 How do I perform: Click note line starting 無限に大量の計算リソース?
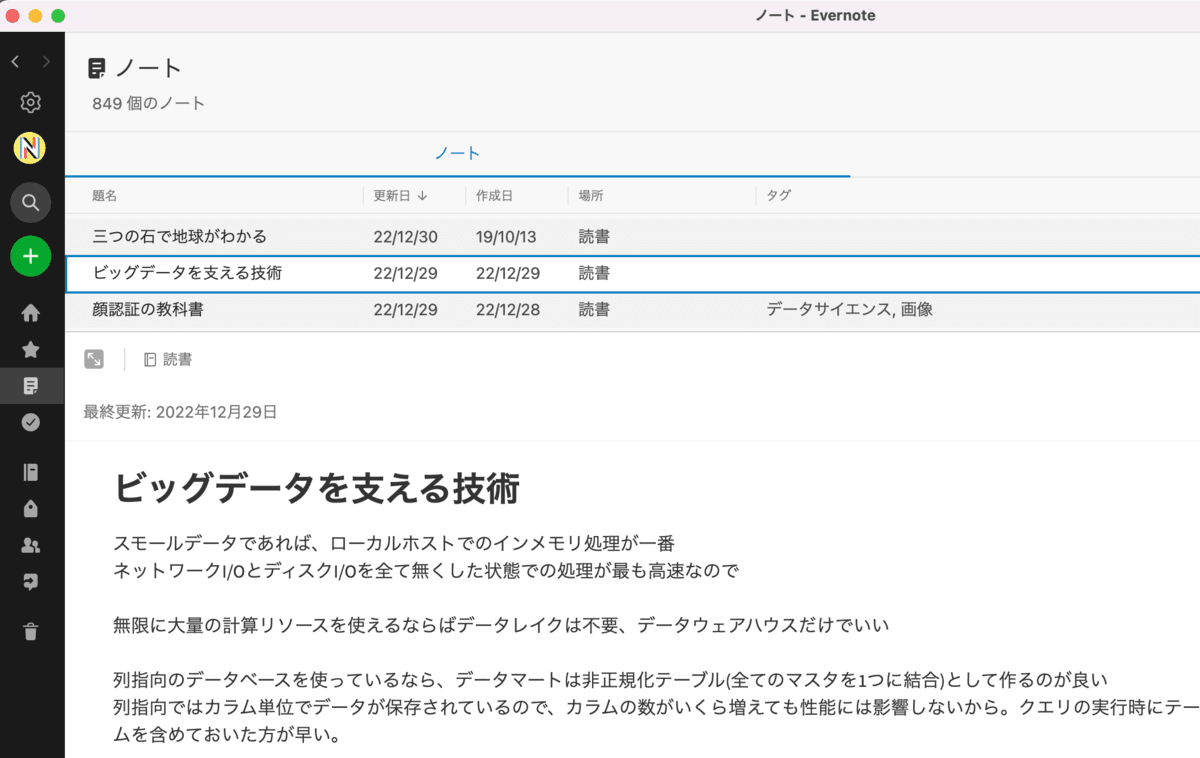click(502, 626)
